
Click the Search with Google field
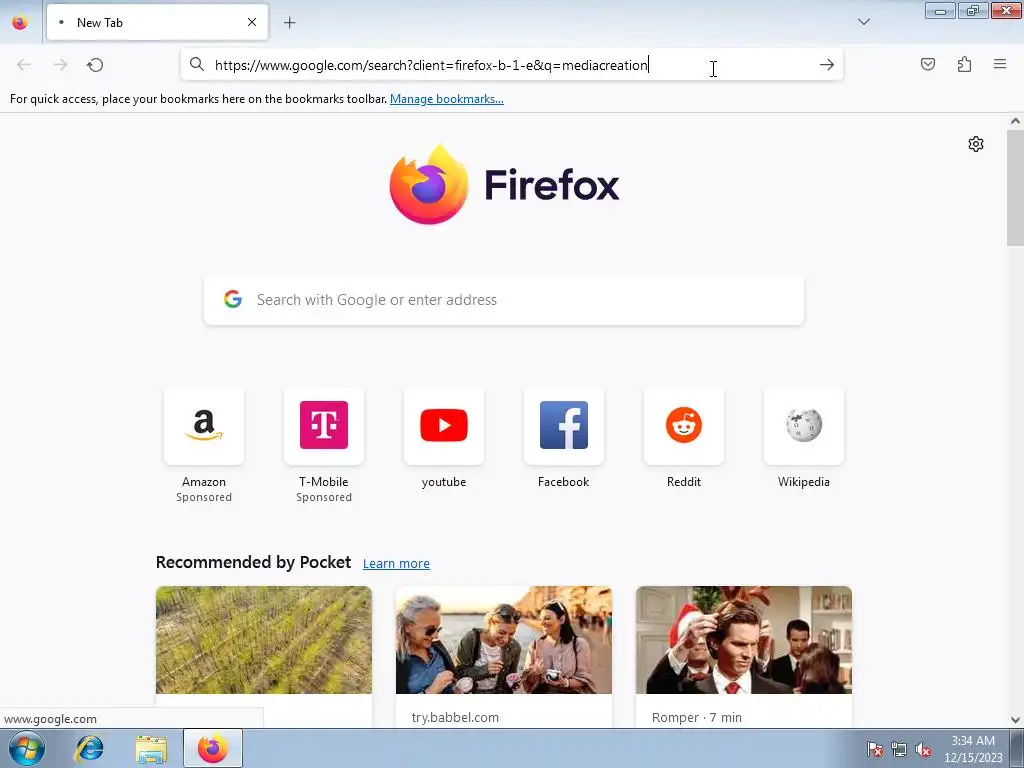pos(504,300)
